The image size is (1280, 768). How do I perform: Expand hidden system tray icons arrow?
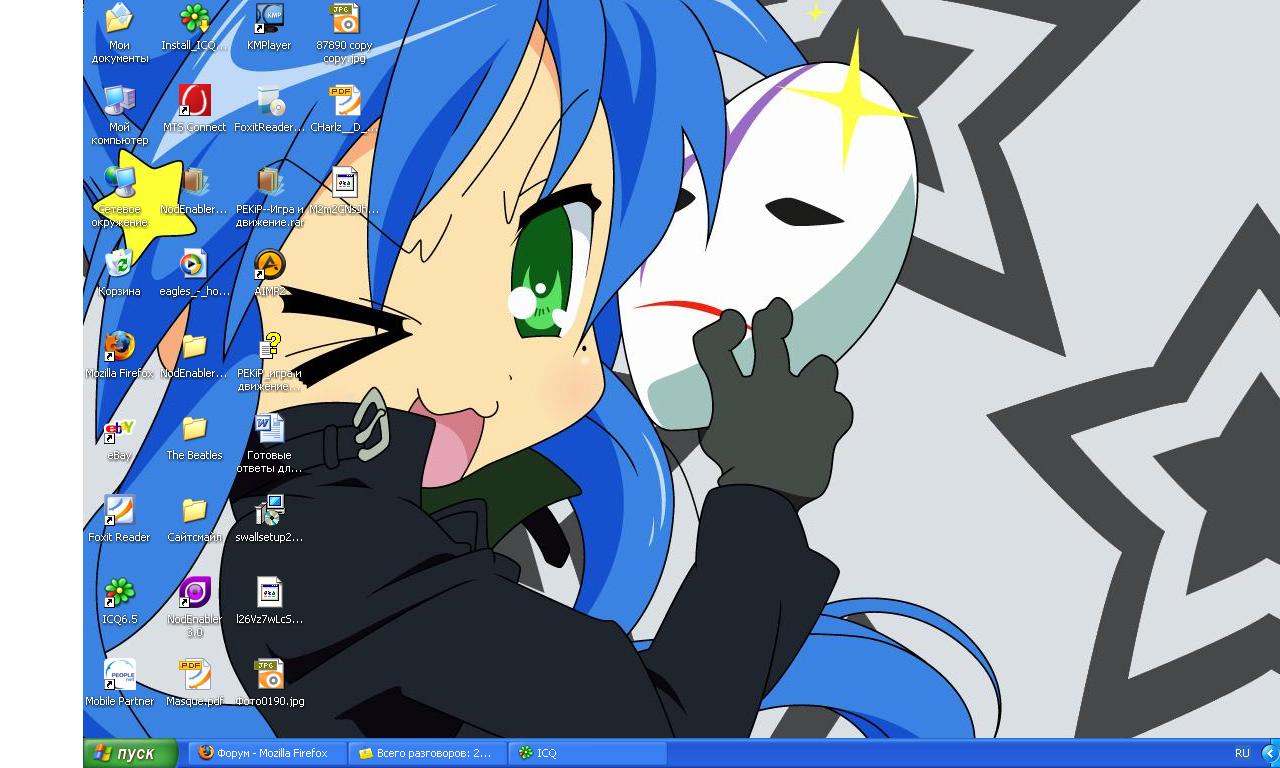pyautogui.click(x=1270, y=753)
